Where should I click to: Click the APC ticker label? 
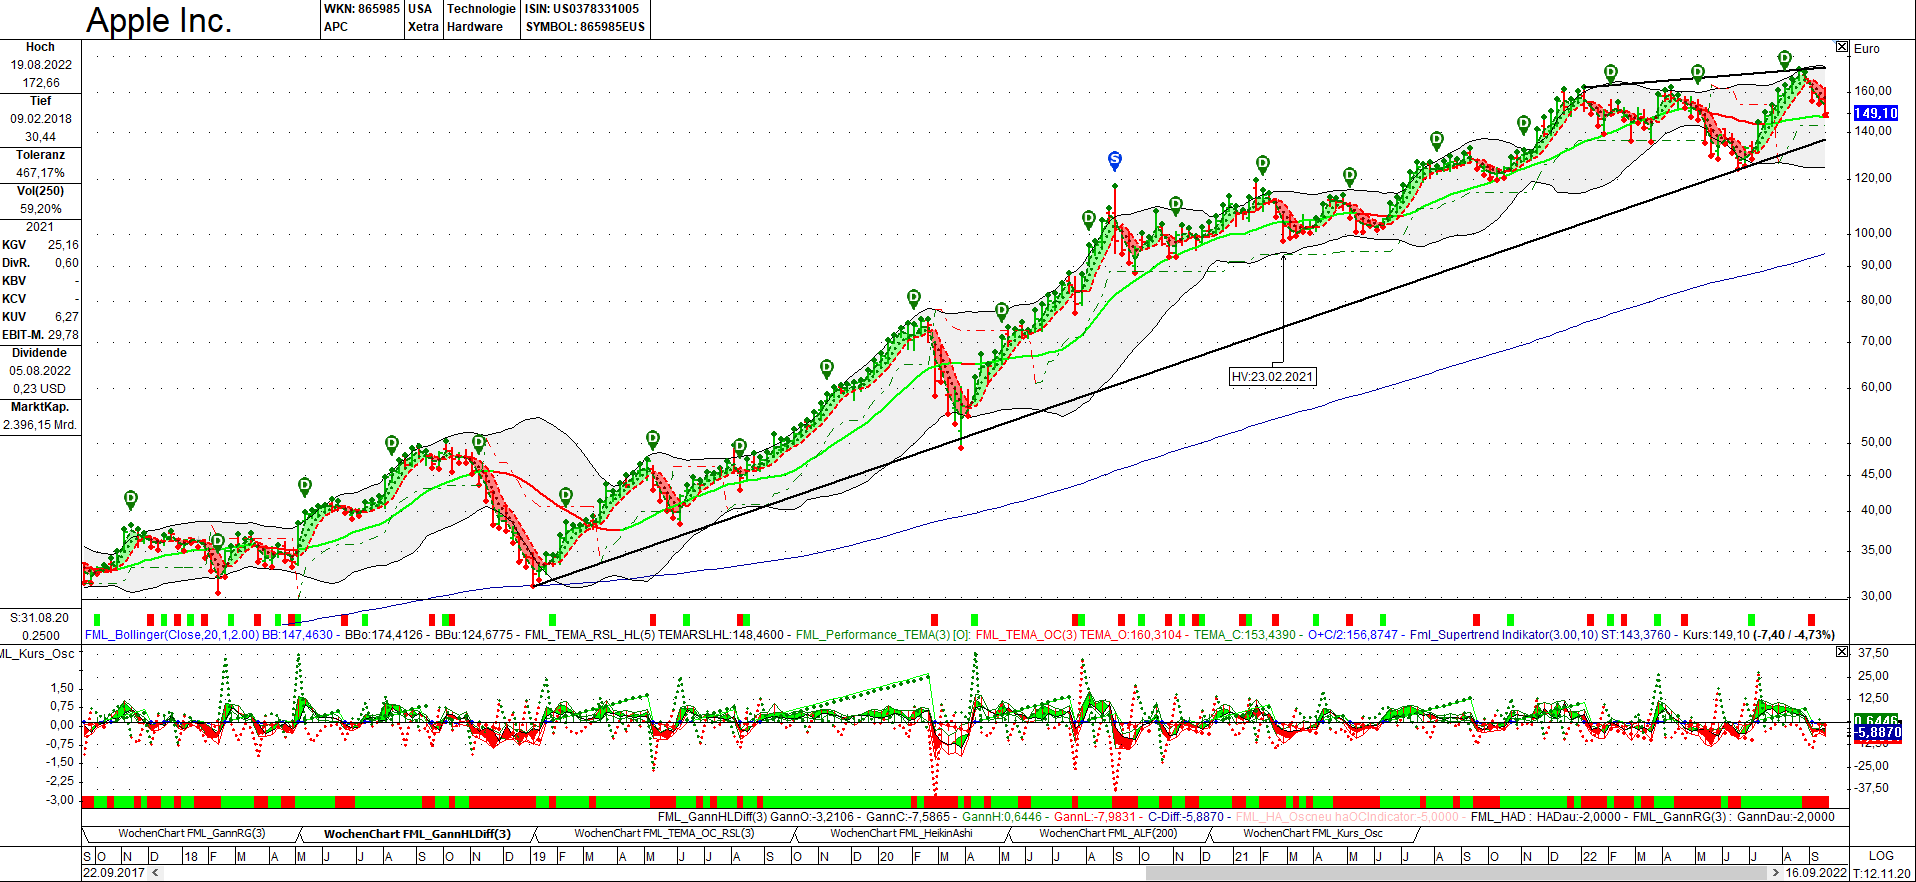[x=336, y=27]
